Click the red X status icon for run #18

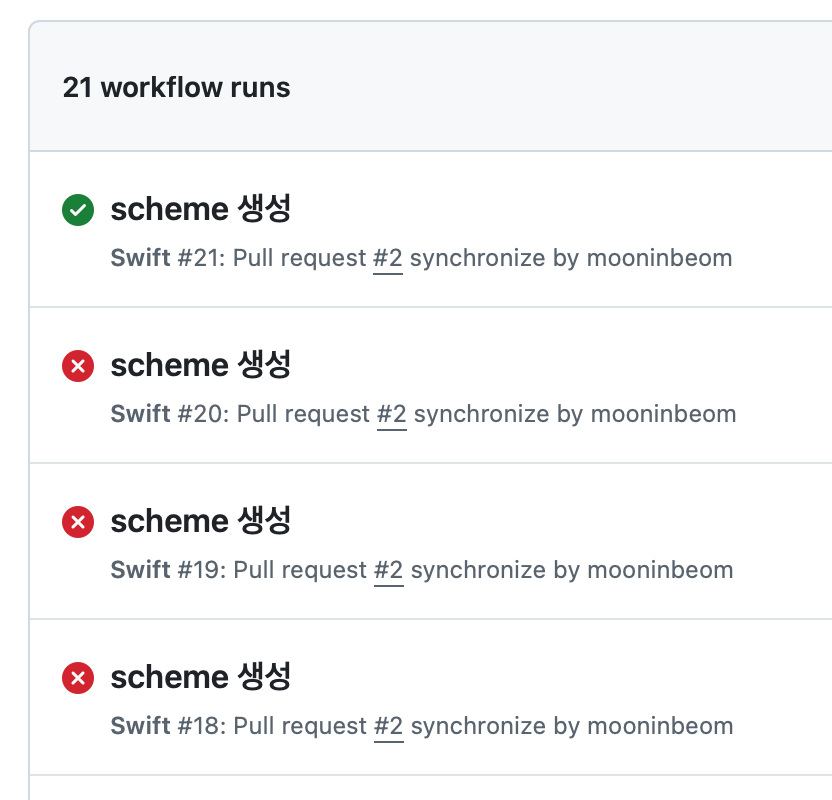(x=78, y=678)
